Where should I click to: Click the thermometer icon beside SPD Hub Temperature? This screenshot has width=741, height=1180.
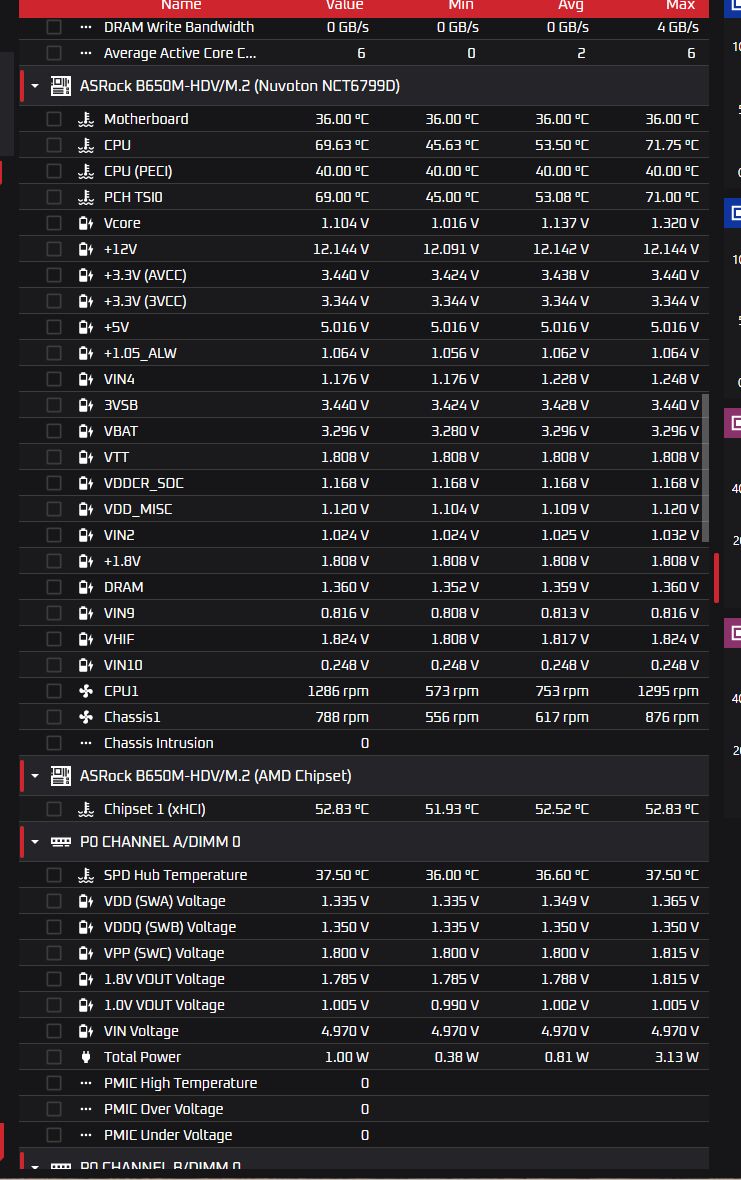pyautogui.click(x=86, y=875)
